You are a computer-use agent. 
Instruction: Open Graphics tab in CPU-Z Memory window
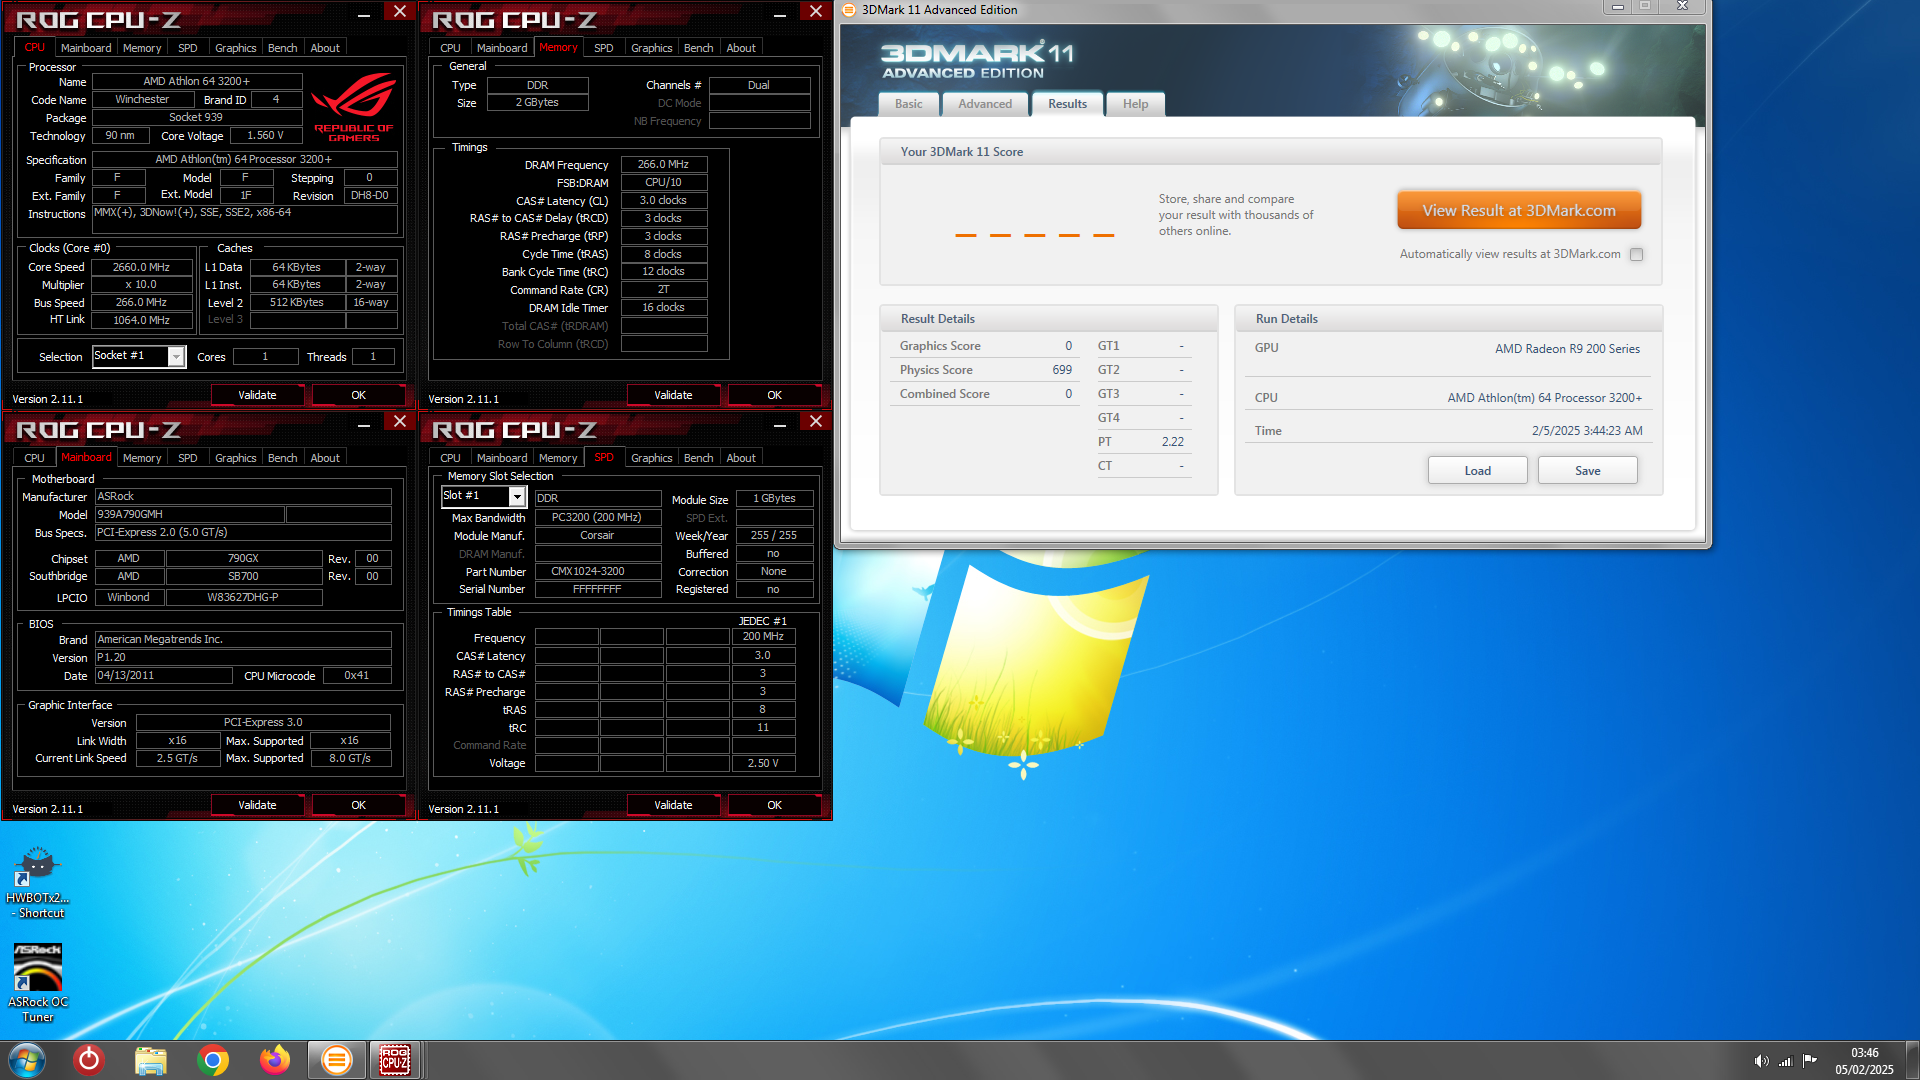[x=651, y=48]
